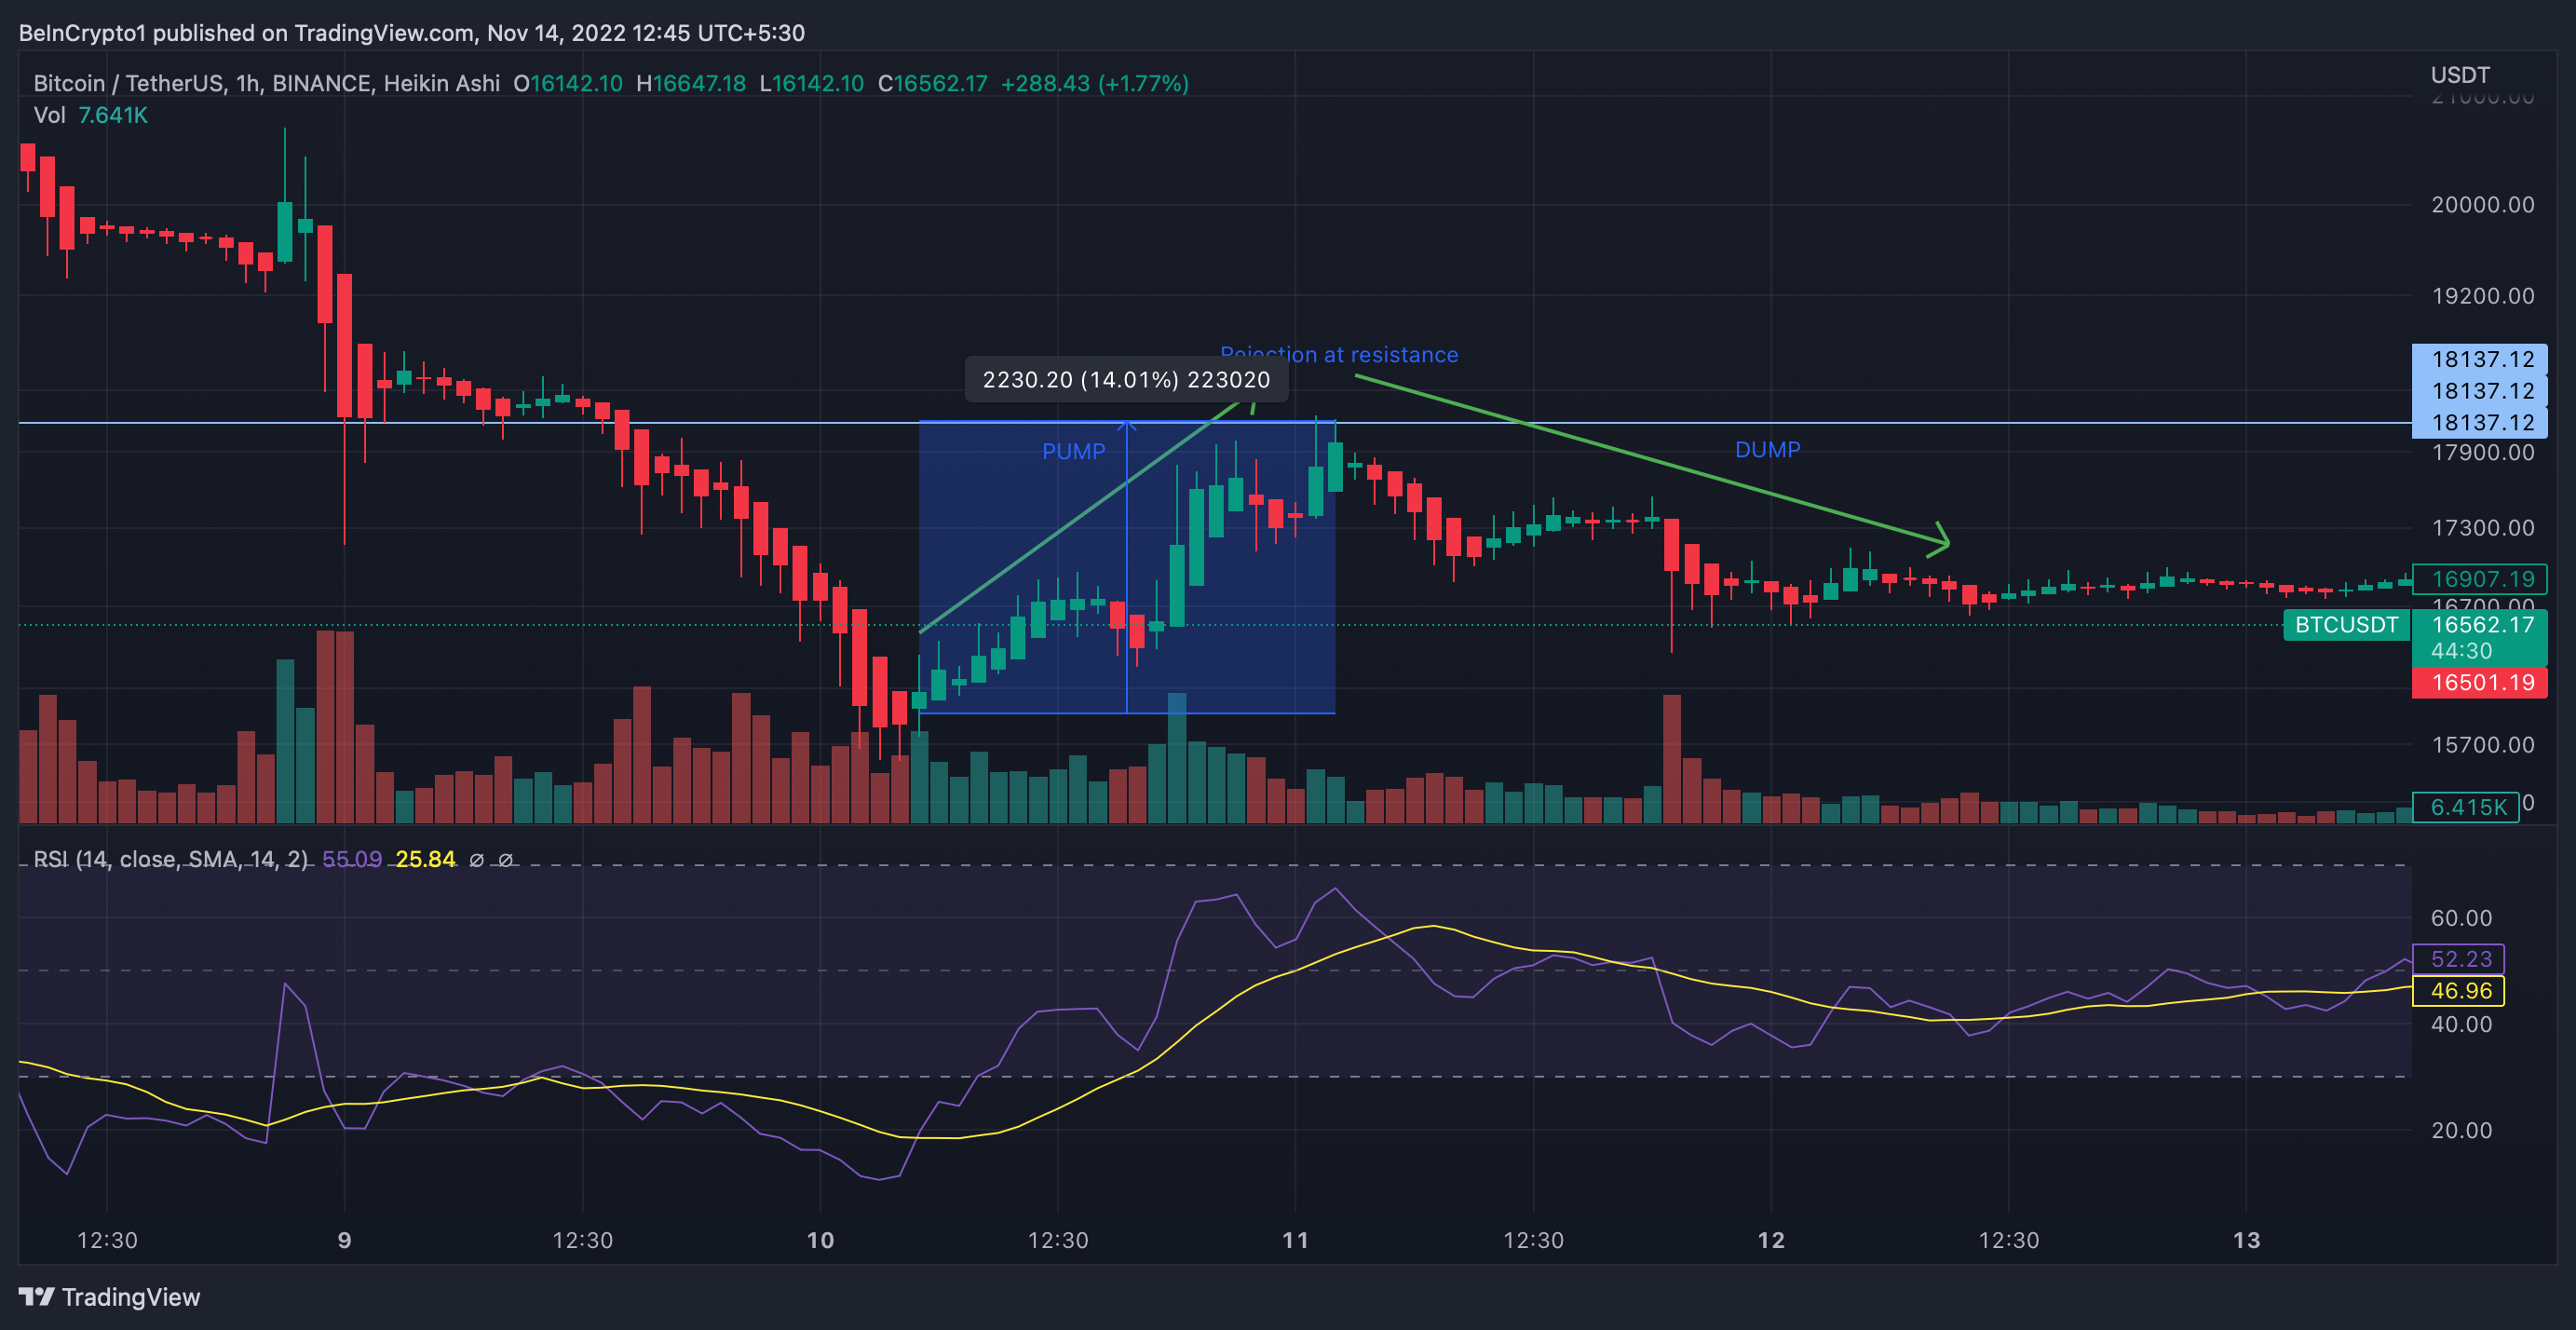
Task: Click the red 16501.19 price label
Action: pos(2482,682)
